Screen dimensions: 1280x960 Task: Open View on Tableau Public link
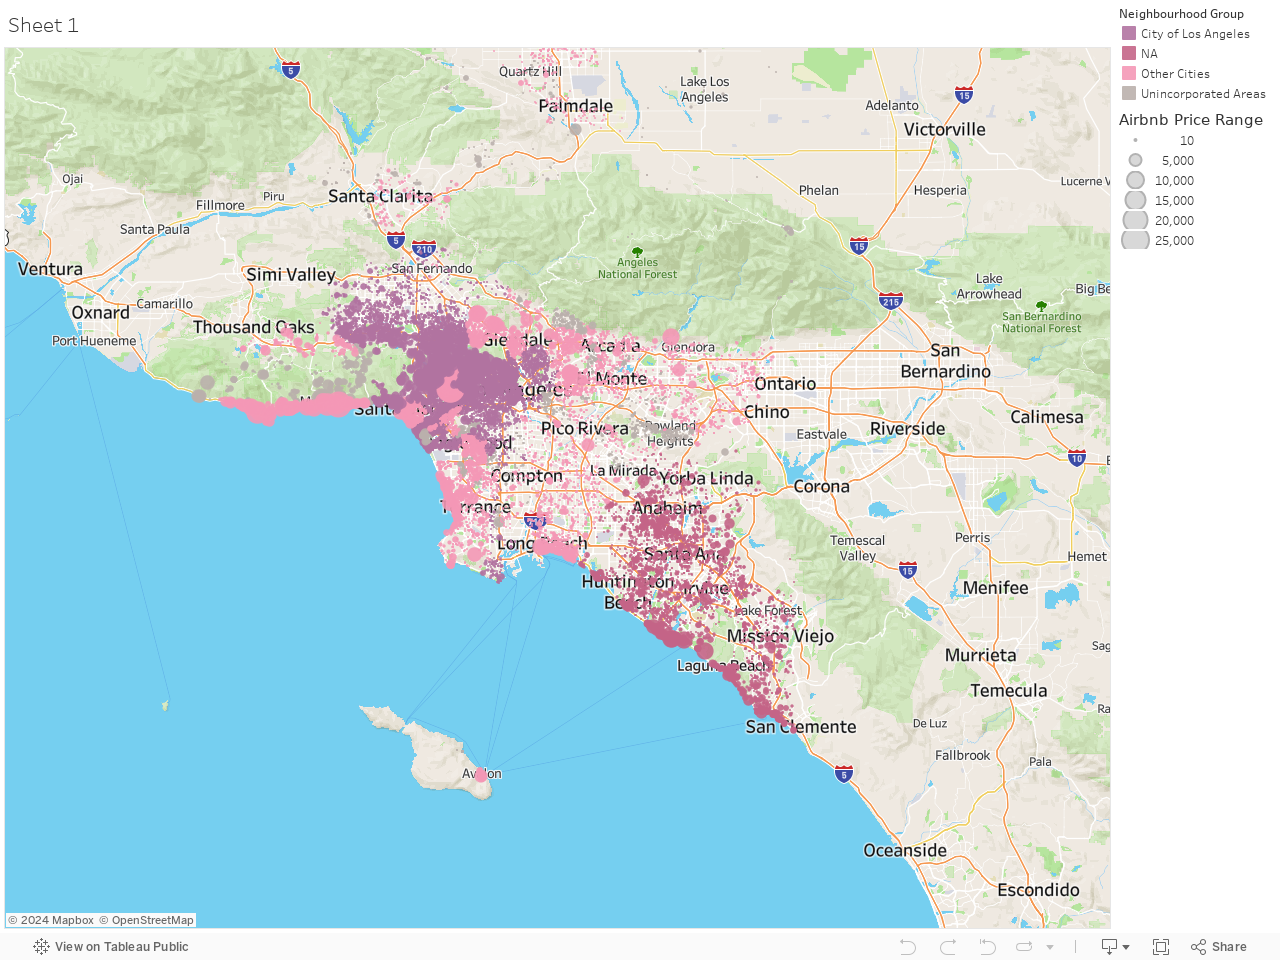[111, 946]
